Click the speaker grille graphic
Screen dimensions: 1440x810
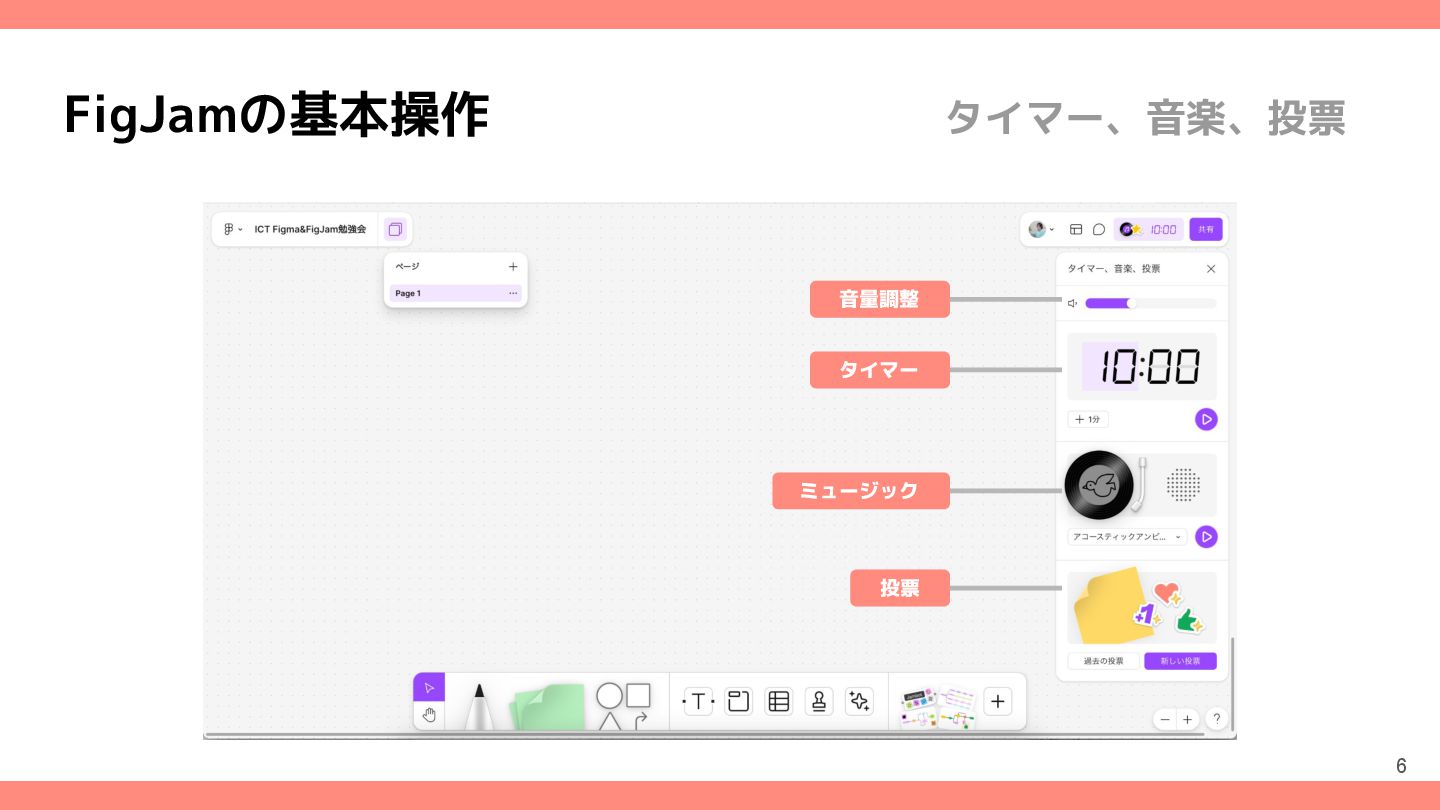tap(1183, 485)
